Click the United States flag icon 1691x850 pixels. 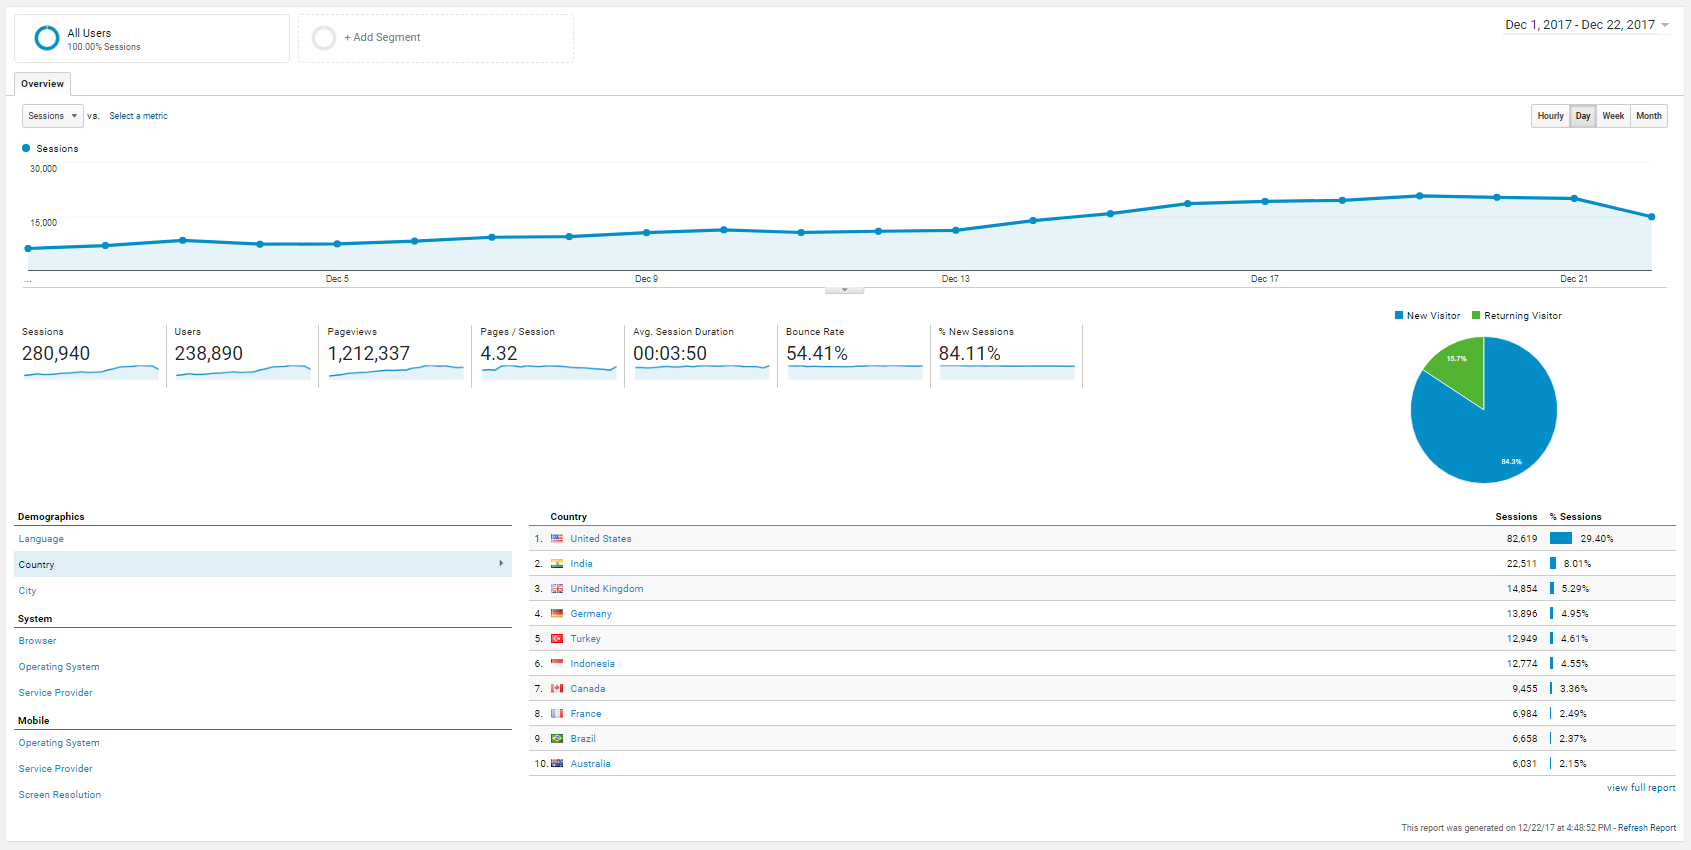pyautogui.click(x=557, y=539)
